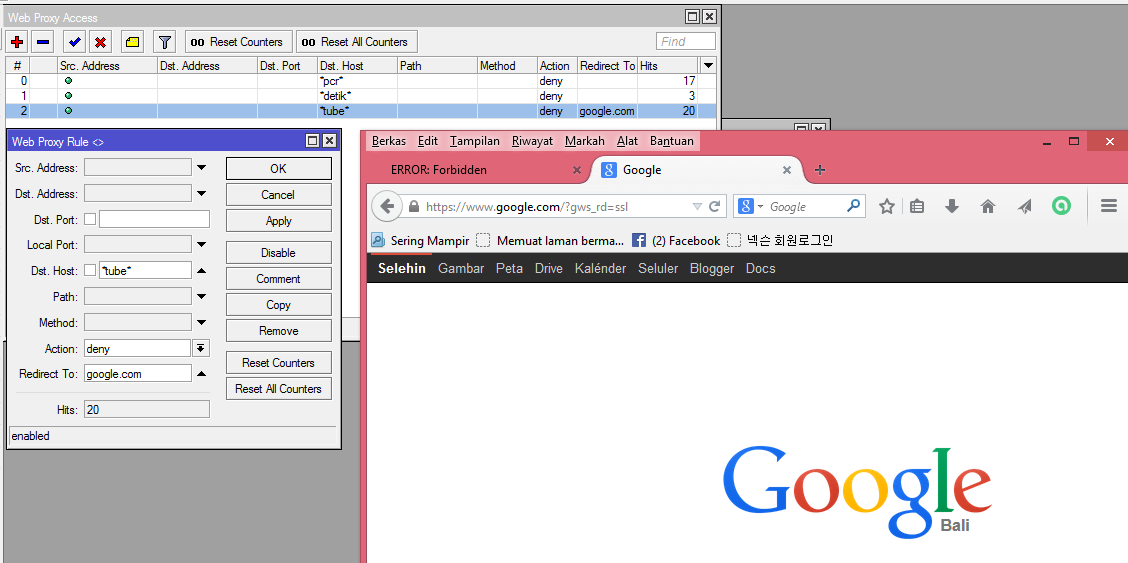This screenshot has width=1128, height=563.
Task: Sort by the Hits column header
Action: [668, 65]
